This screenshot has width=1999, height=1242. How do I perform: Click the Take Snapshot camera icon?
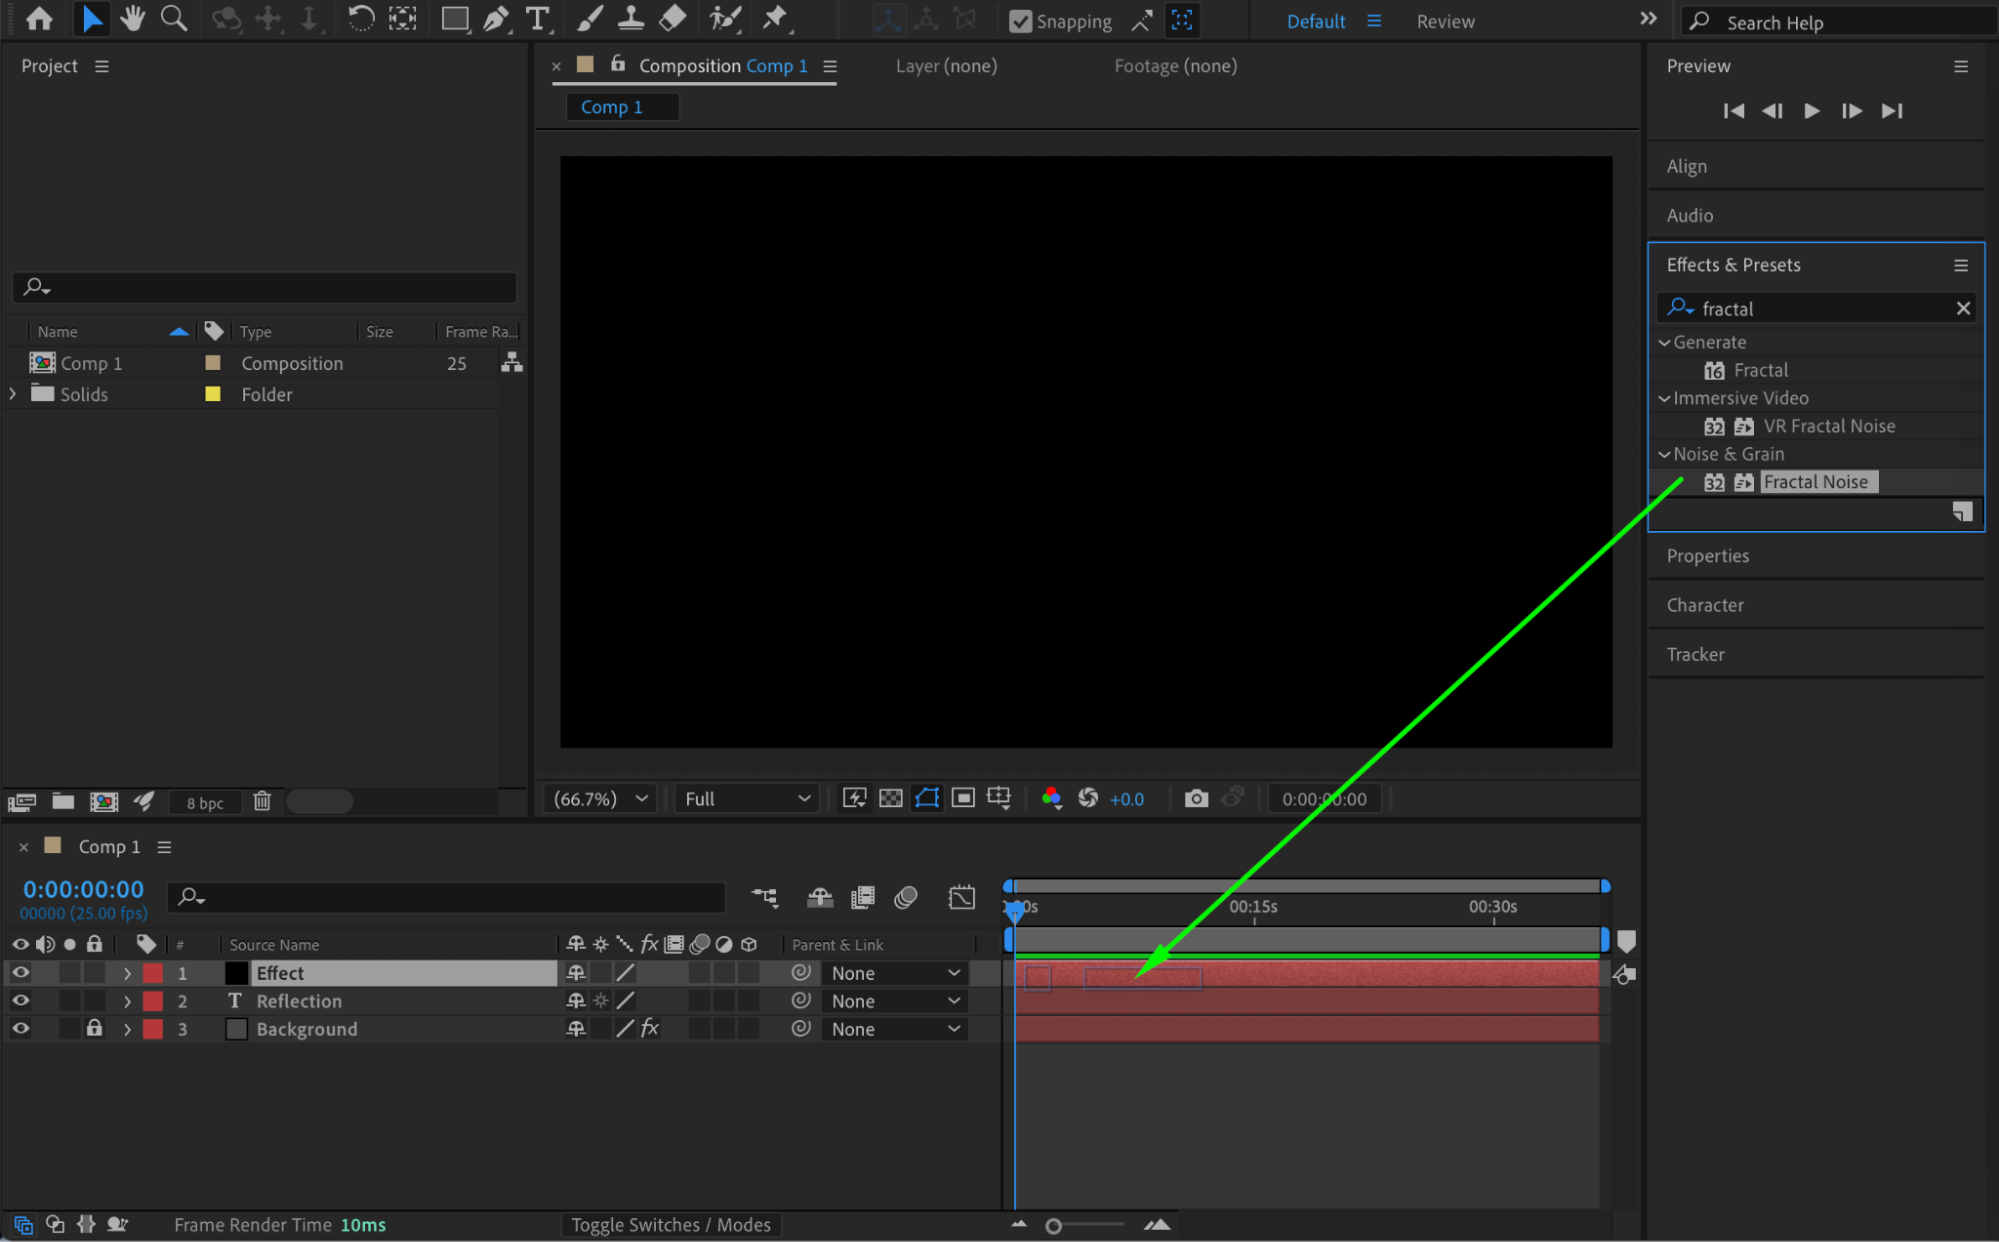click(1196, 798)
